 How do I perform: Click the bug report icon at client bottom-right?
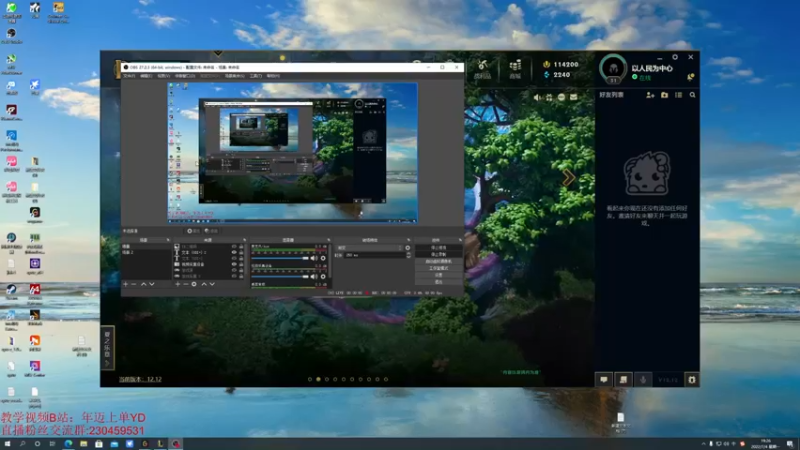(691, 380)
